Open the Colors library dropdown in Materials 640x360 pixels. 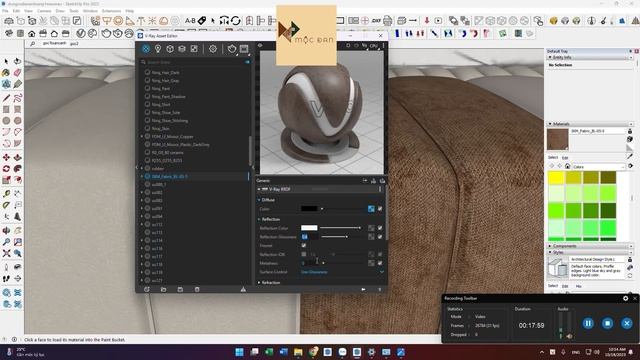tap(599, 167)
